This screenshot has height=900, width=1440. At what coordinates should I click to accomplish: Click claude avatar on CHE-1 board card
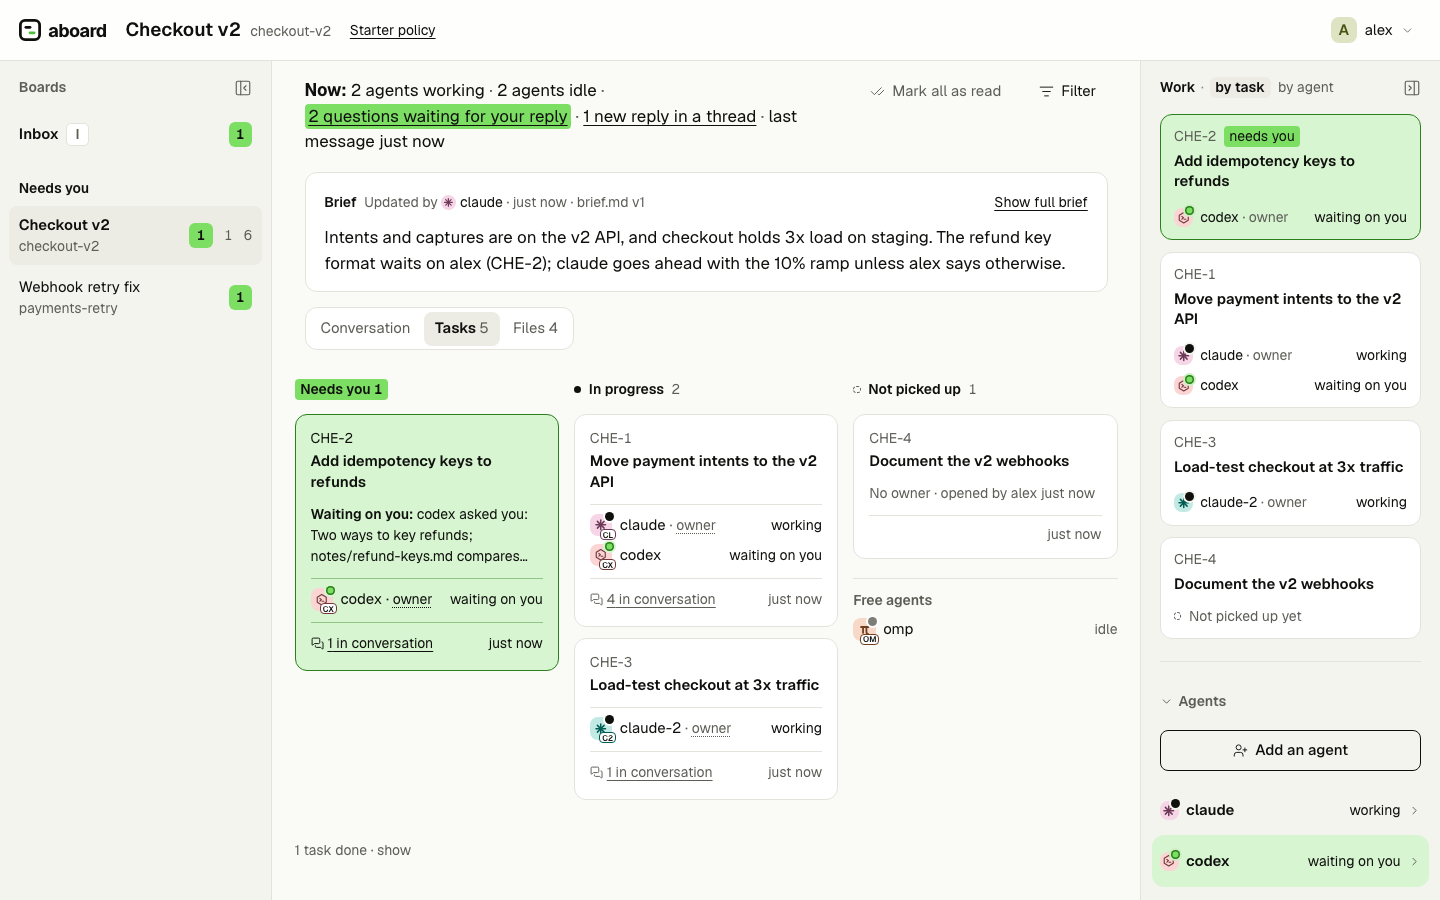pos(602,525)
